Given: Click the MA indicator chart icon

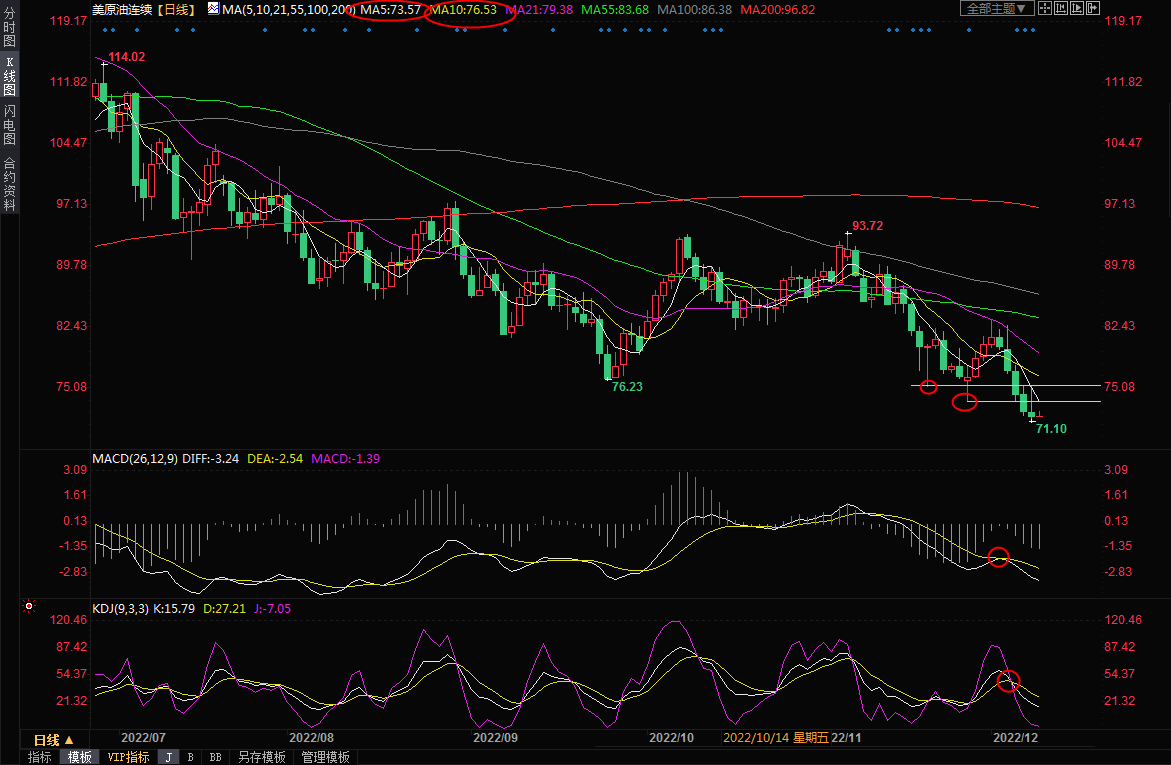Looking at the screenshot, I should [214, 8].
